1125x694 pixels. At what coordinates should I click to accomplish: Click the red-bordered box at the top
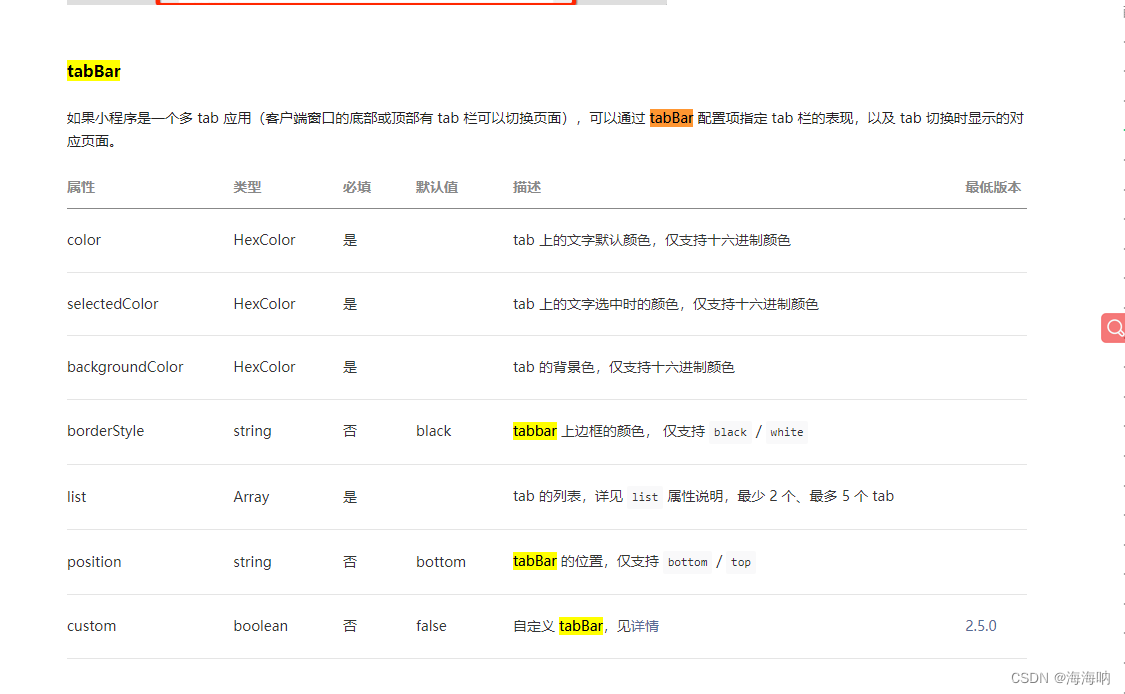click(366, 3)
